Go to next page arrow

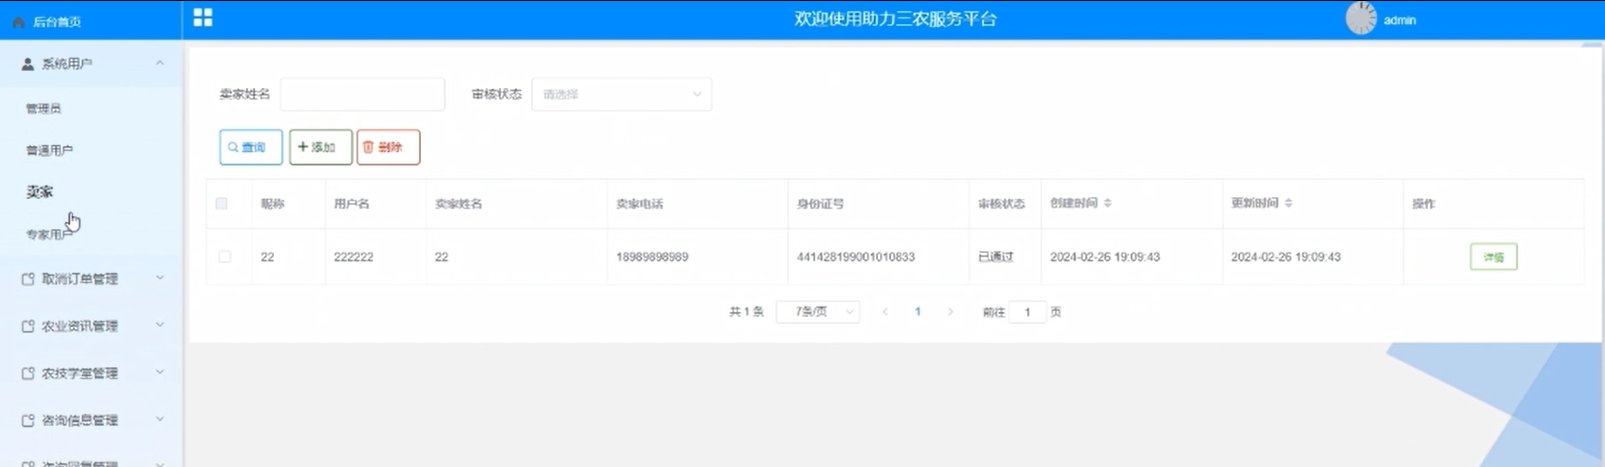coord(950,312)
